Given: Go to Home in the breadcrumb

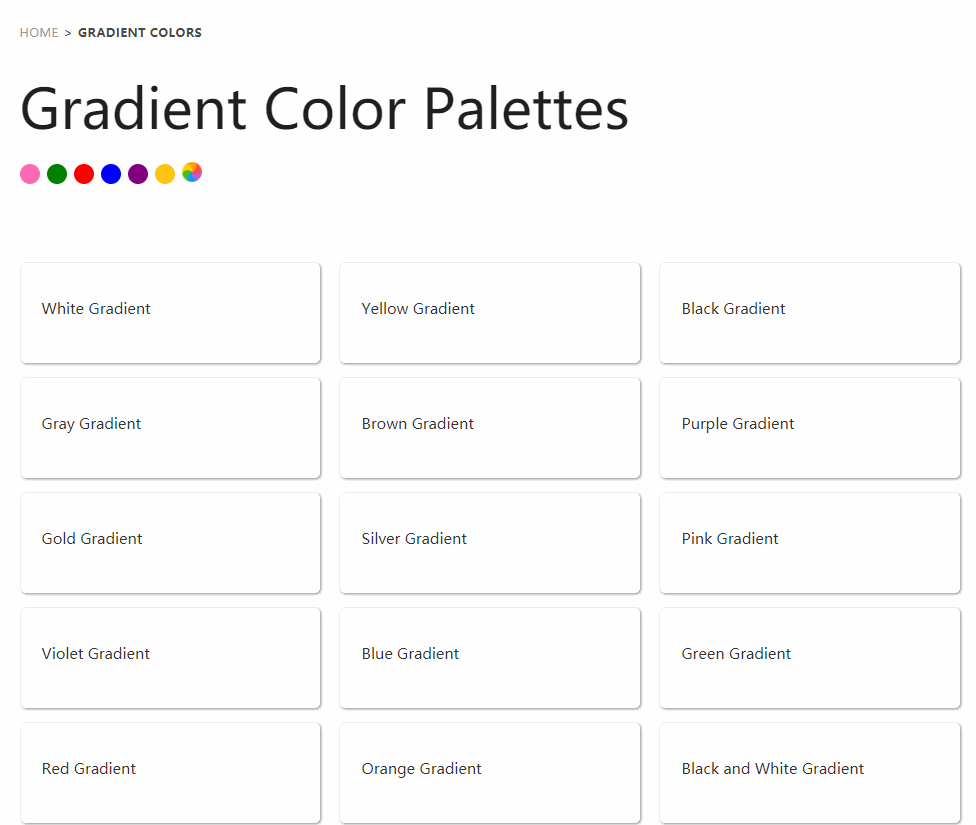Looking at the screenshot, I should (x=39, y=33).
